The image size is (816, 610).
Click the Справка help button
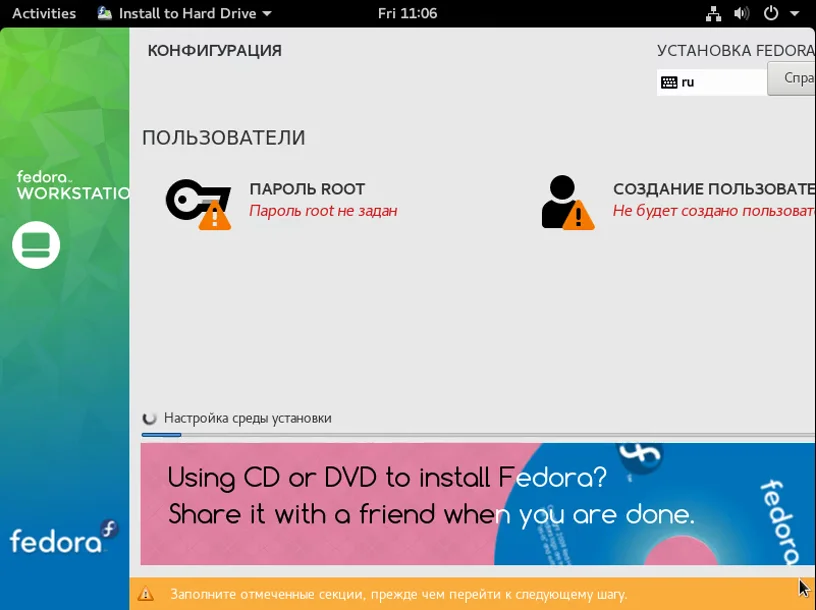point(792,79)
